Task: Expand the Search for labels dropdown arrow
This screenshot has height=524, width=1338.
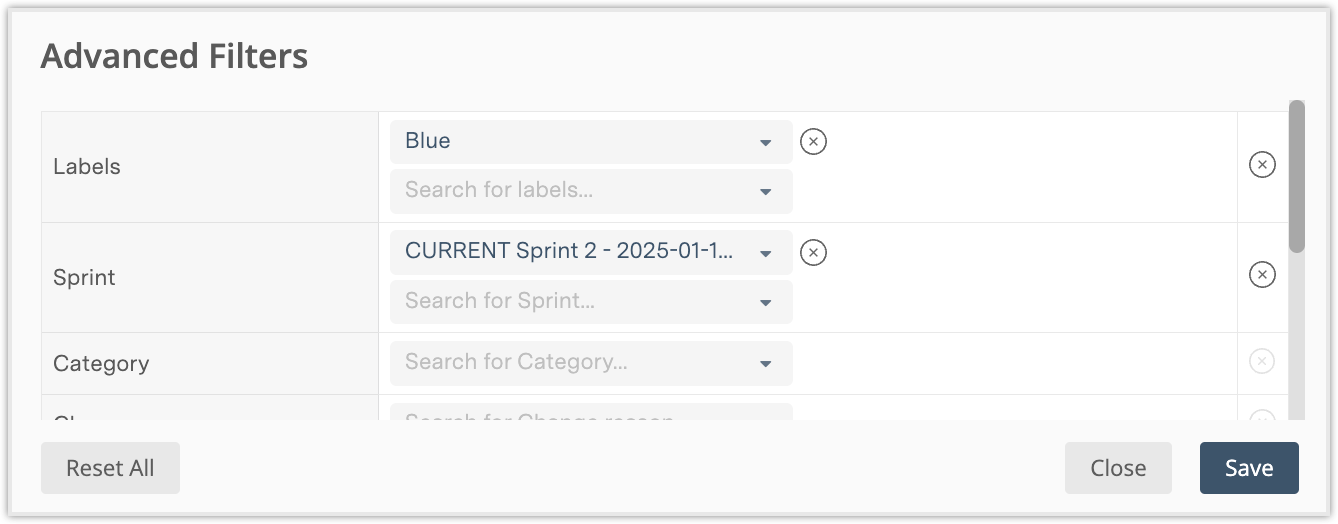Action: pyautogui.click(x=765, y=191)
